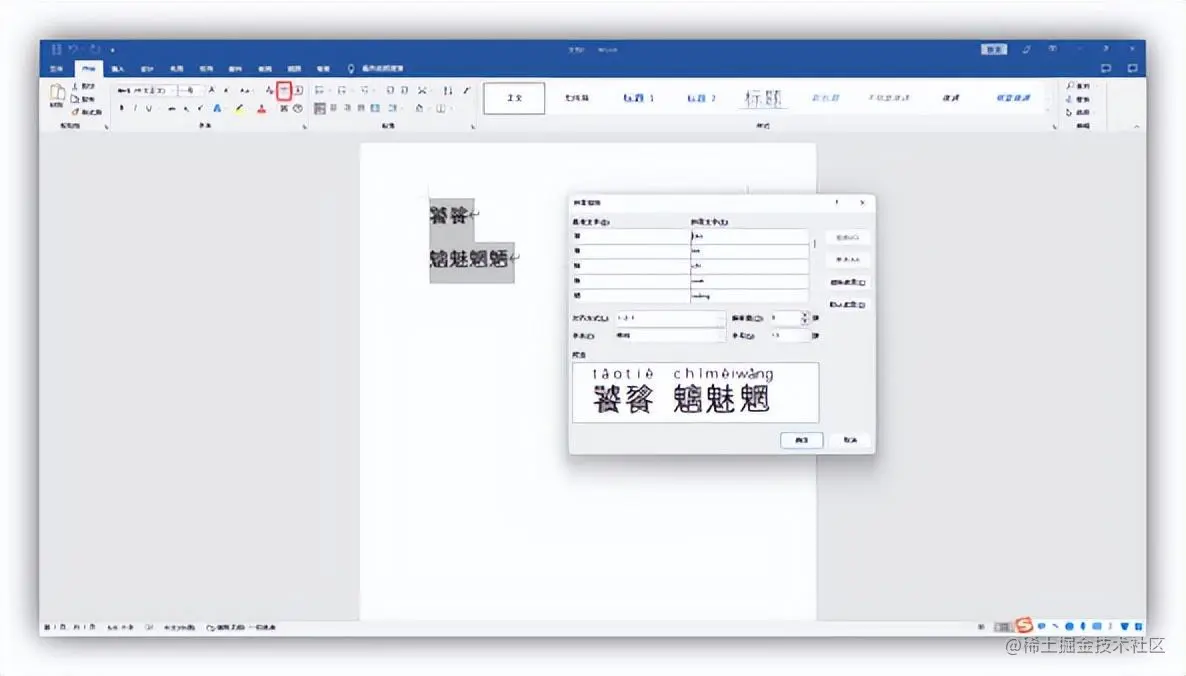Image resolution: width=1186 pixels, height=676 pixels.
Task: Toggle Superscript formatting
Action: [x=200, y=108]
